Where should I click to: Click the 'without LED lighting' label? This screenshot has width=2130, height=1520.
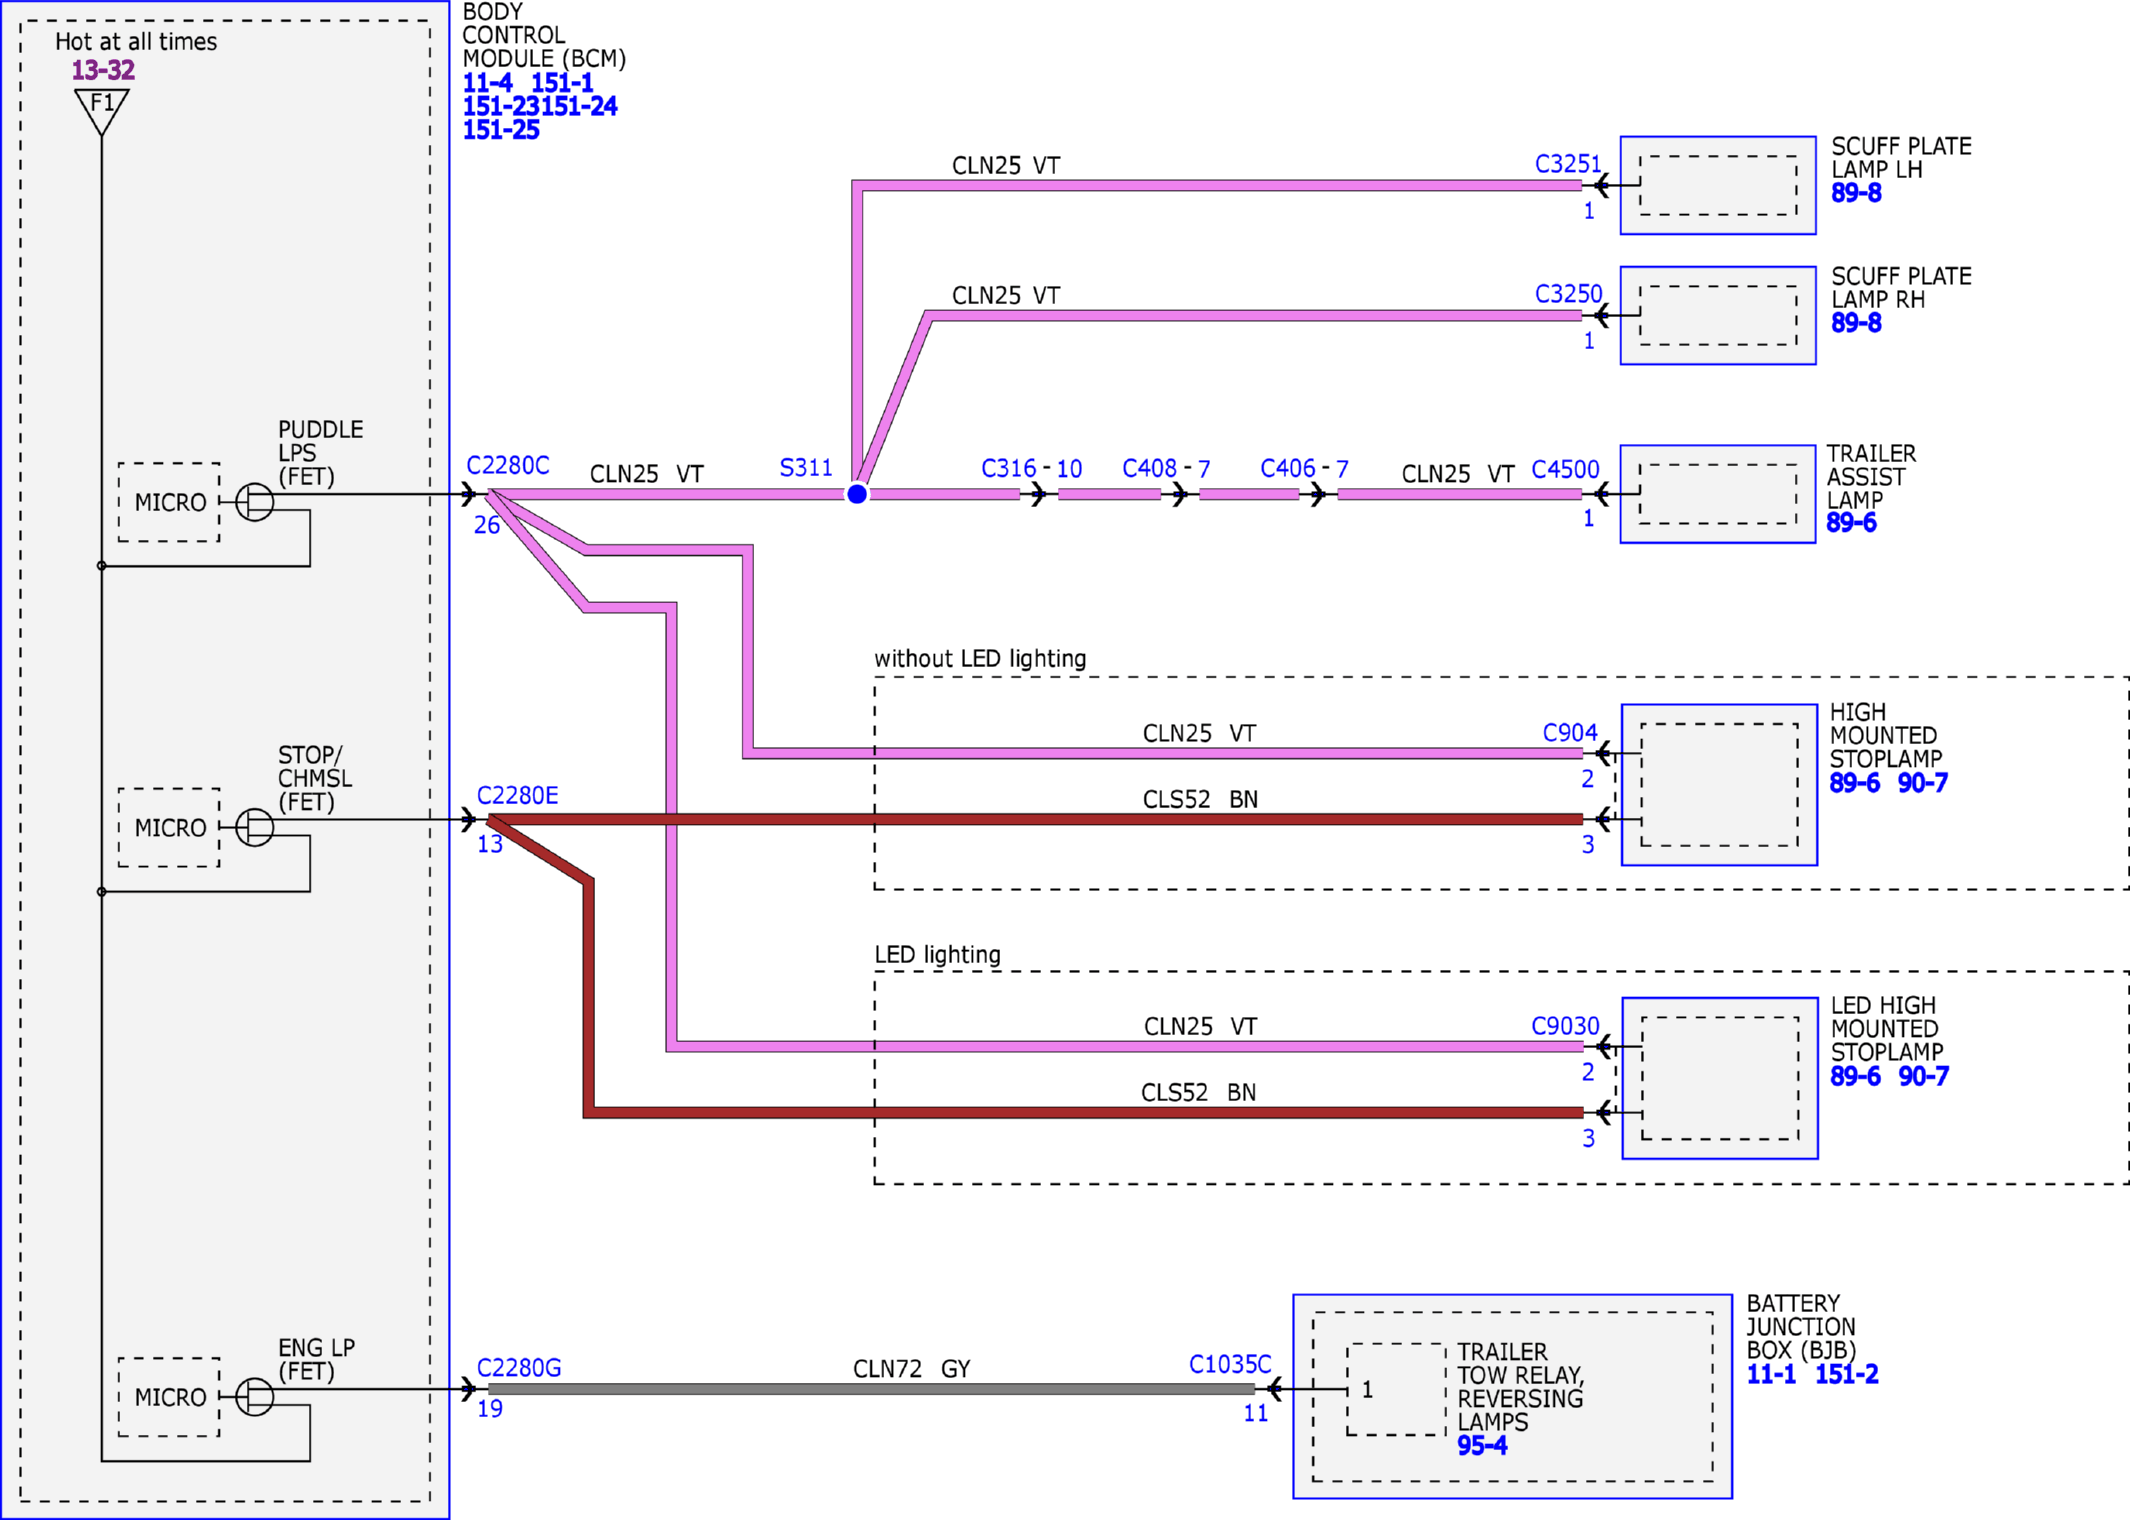pos(980,659)
